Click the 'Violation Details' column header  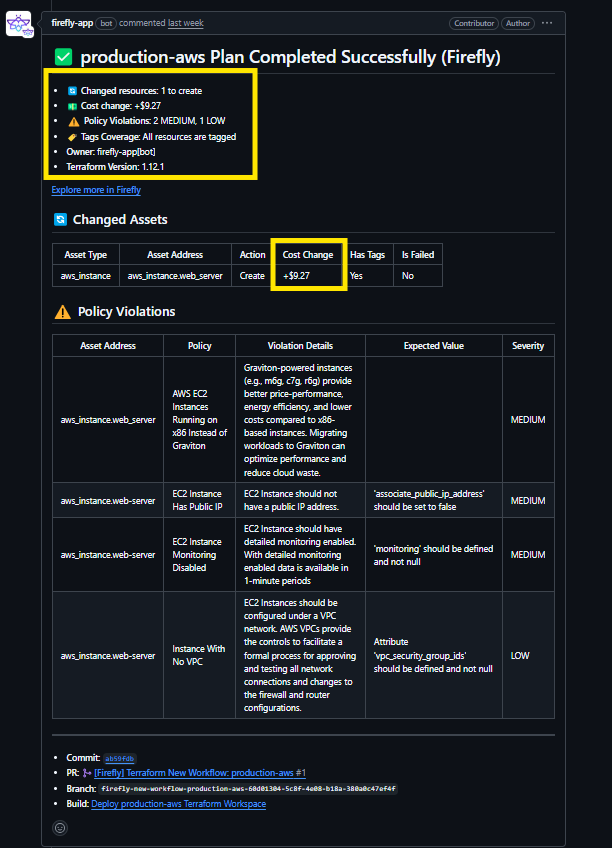(x=300, y=346)
